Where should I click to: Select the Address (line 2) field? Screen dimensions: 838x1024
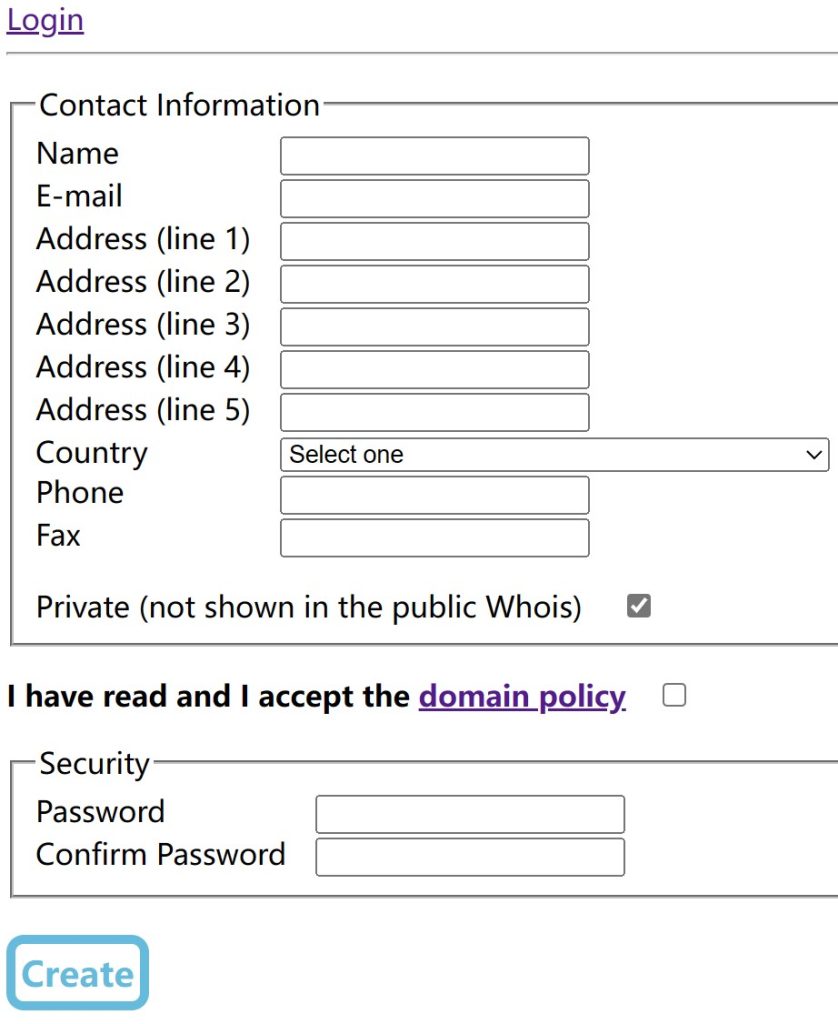tap(434, 284)
